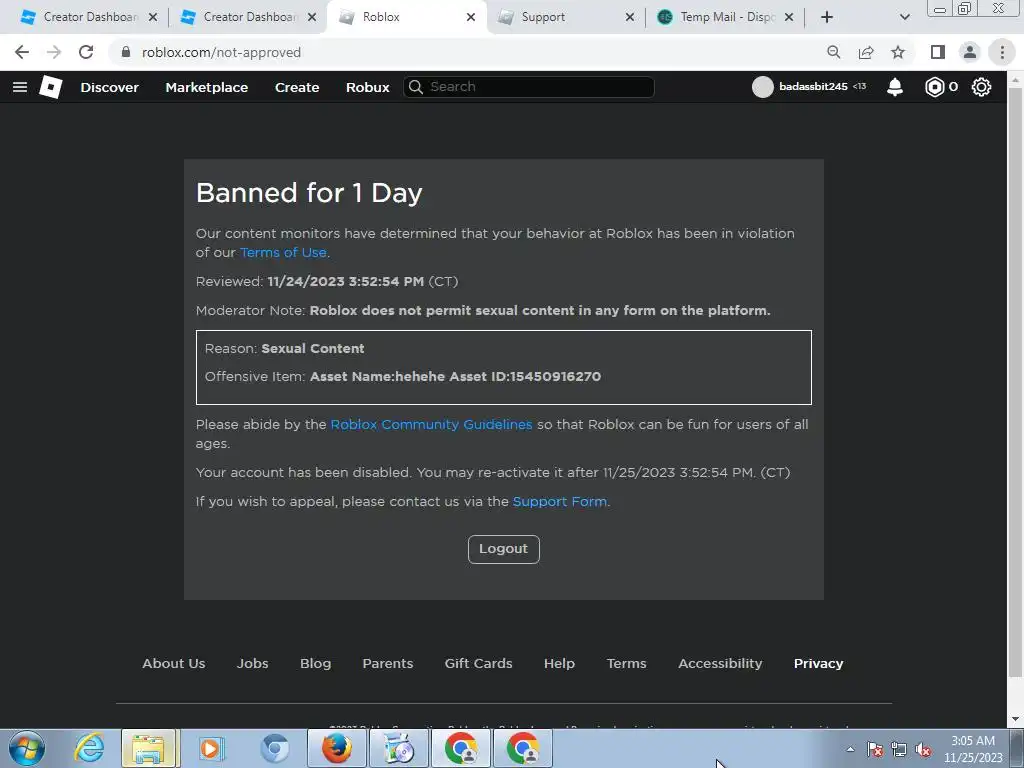
Task: Click the muted volume tray icon
Action: [923, 750]
